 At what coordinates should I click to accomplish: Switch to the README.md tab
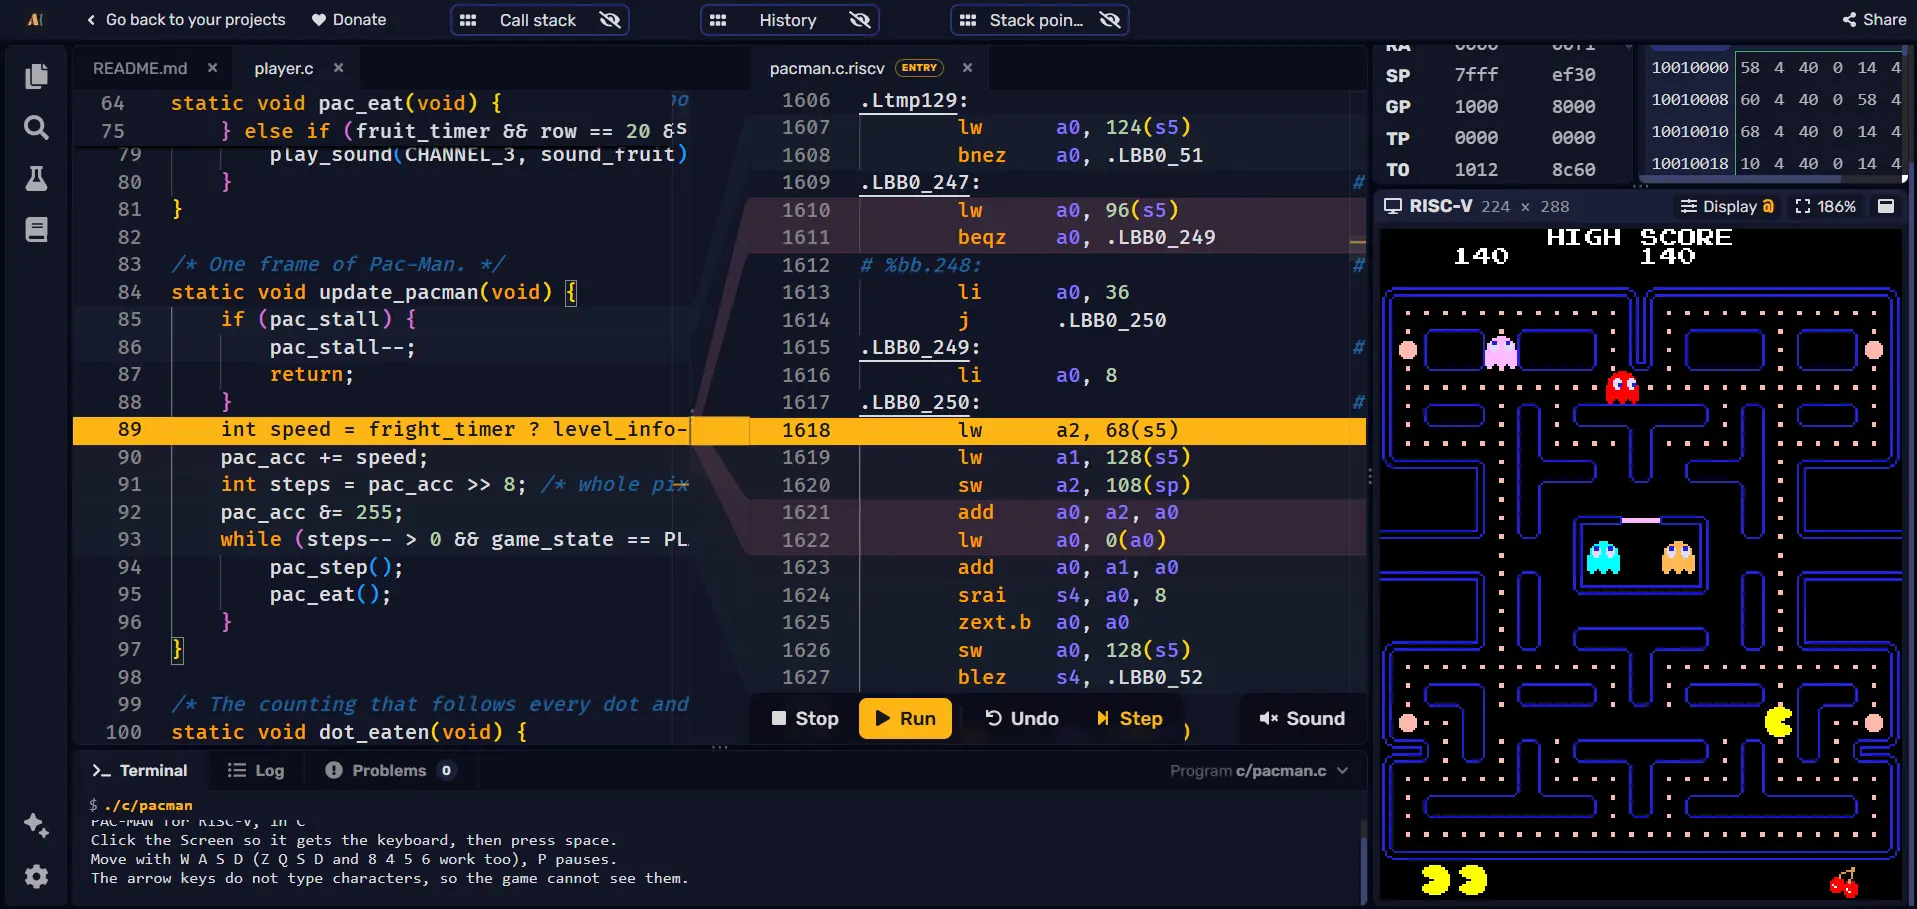tap(140, 68)
